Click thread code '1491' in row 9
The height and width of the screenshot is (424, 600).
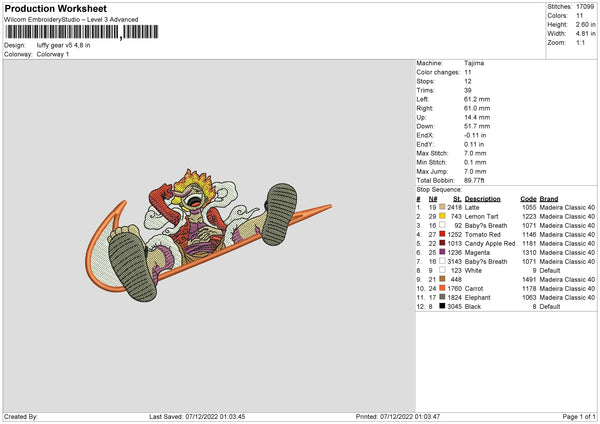(529, 279)
